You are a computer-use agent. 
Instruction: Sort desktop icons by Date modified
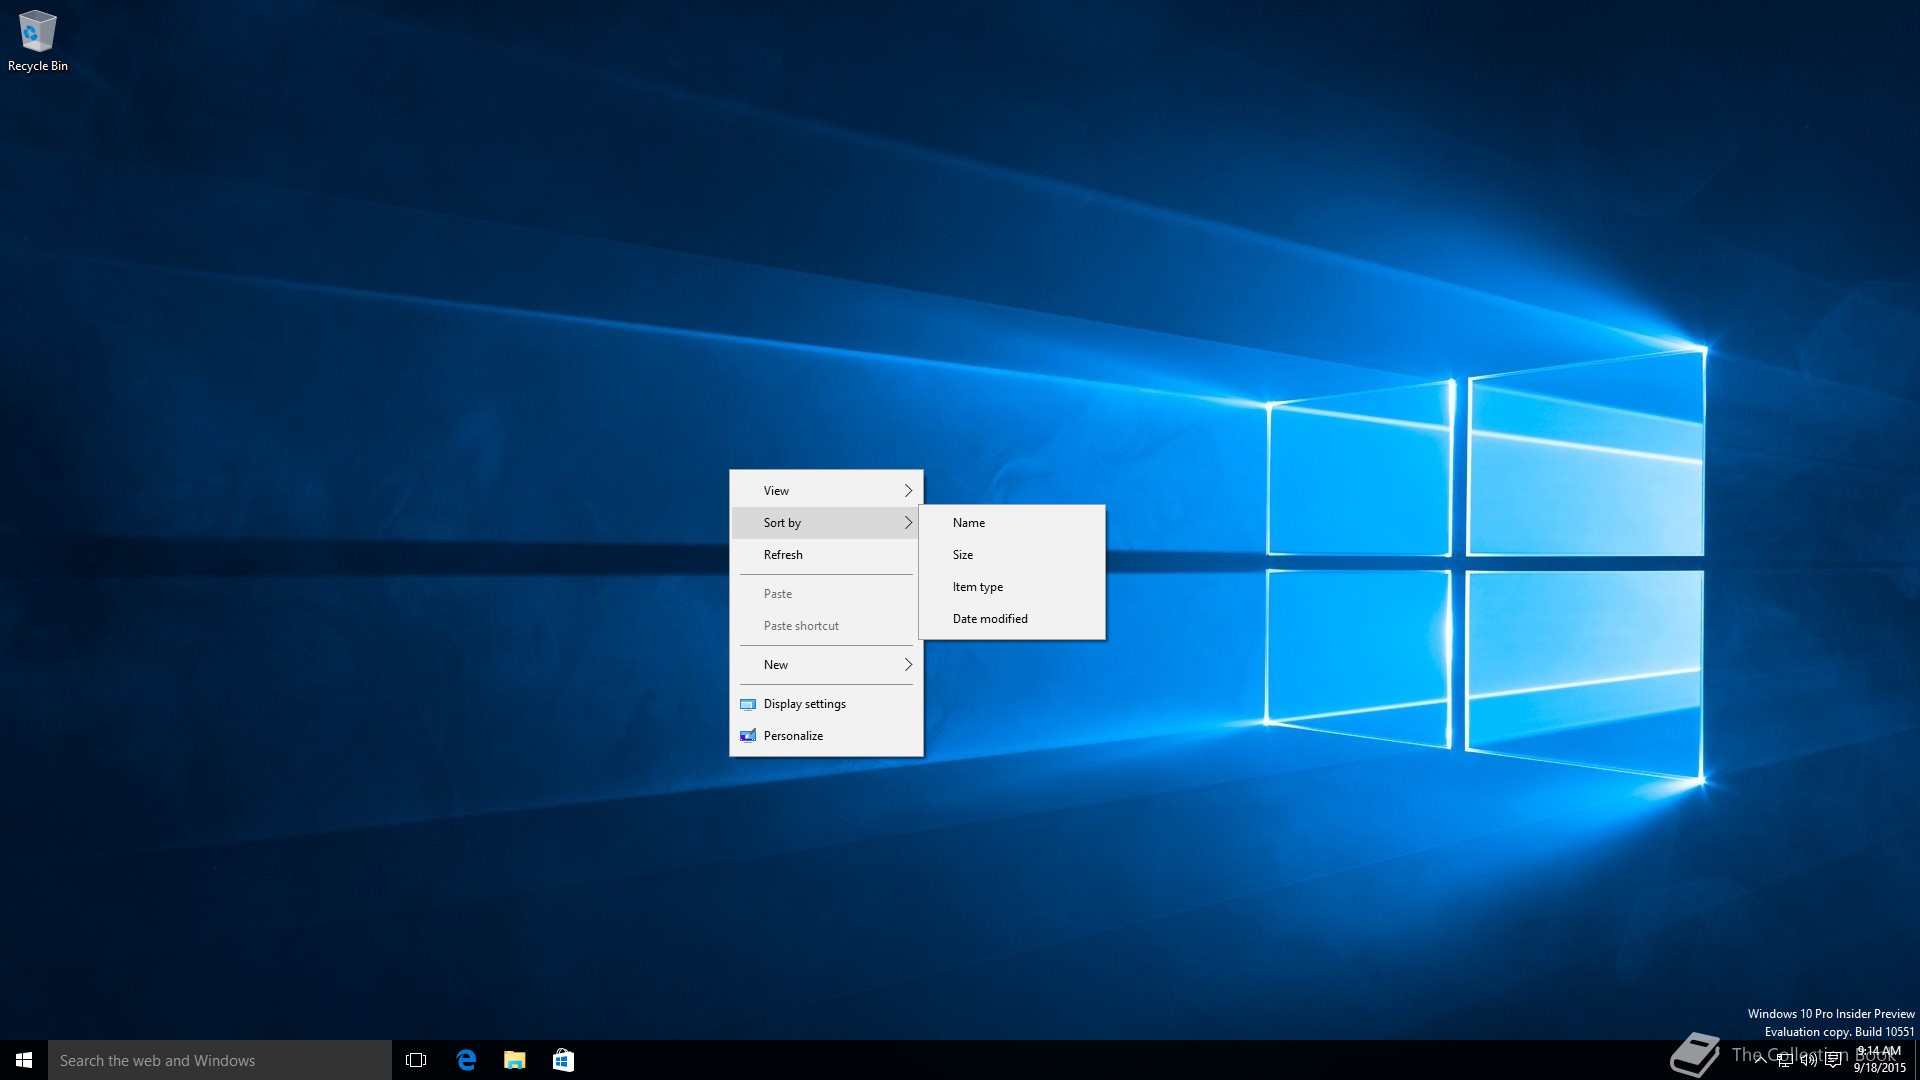pyautogui.click(x=1012, y=619)
